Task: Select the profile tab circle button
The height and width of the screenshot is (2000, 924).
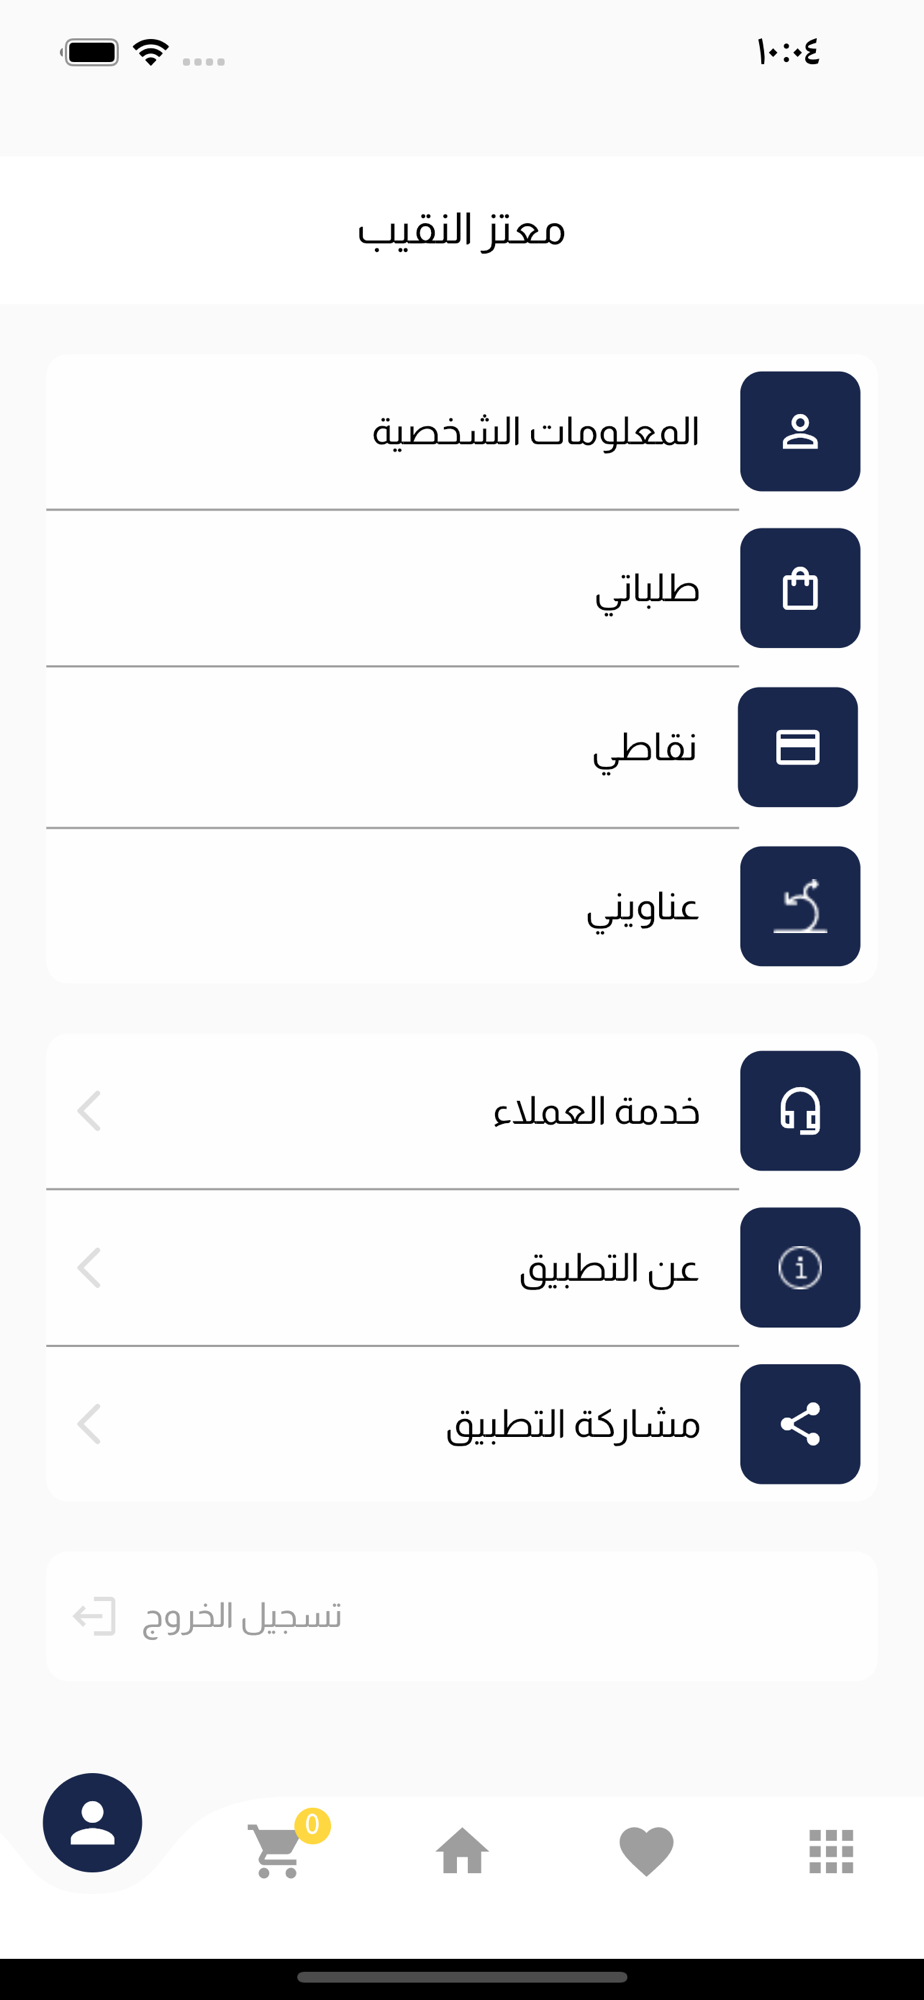Action: tap(92, 1822)
